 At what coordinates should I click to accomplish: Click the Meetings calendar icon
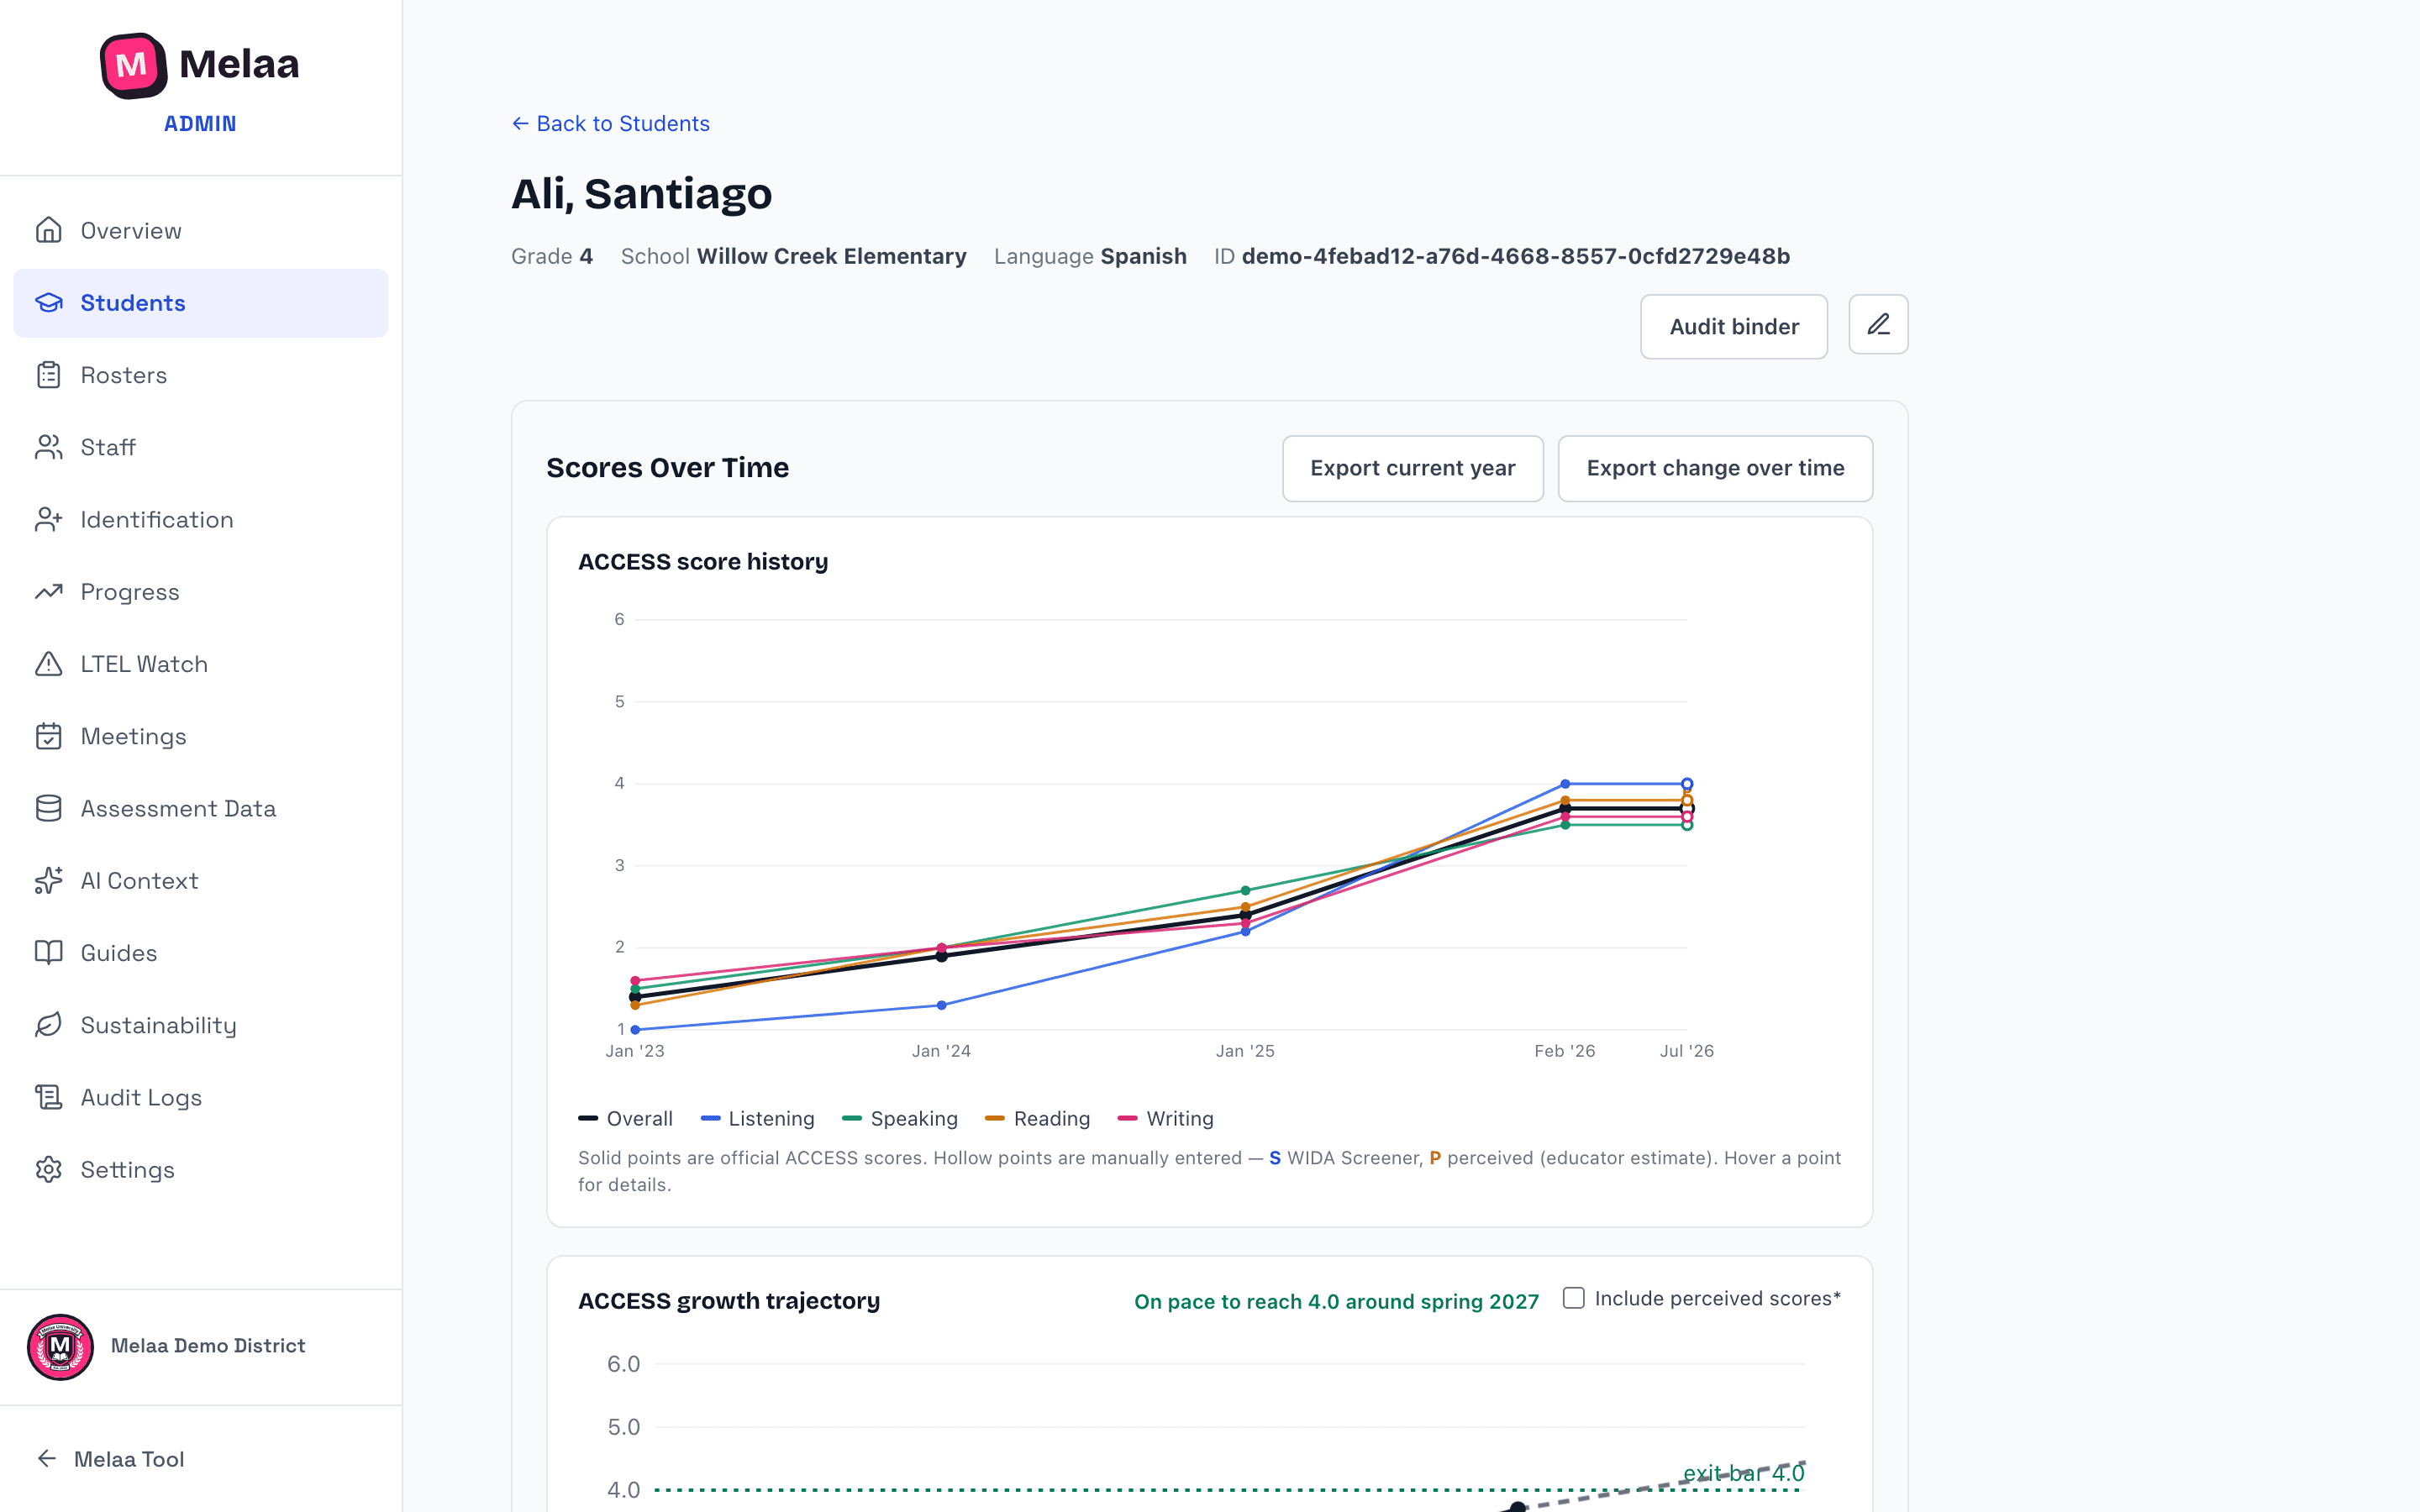tap(48, 736)
